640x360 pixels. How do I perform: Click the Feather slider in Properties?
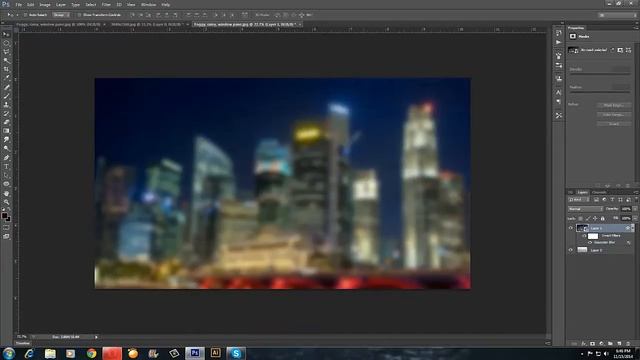(600, 92)
